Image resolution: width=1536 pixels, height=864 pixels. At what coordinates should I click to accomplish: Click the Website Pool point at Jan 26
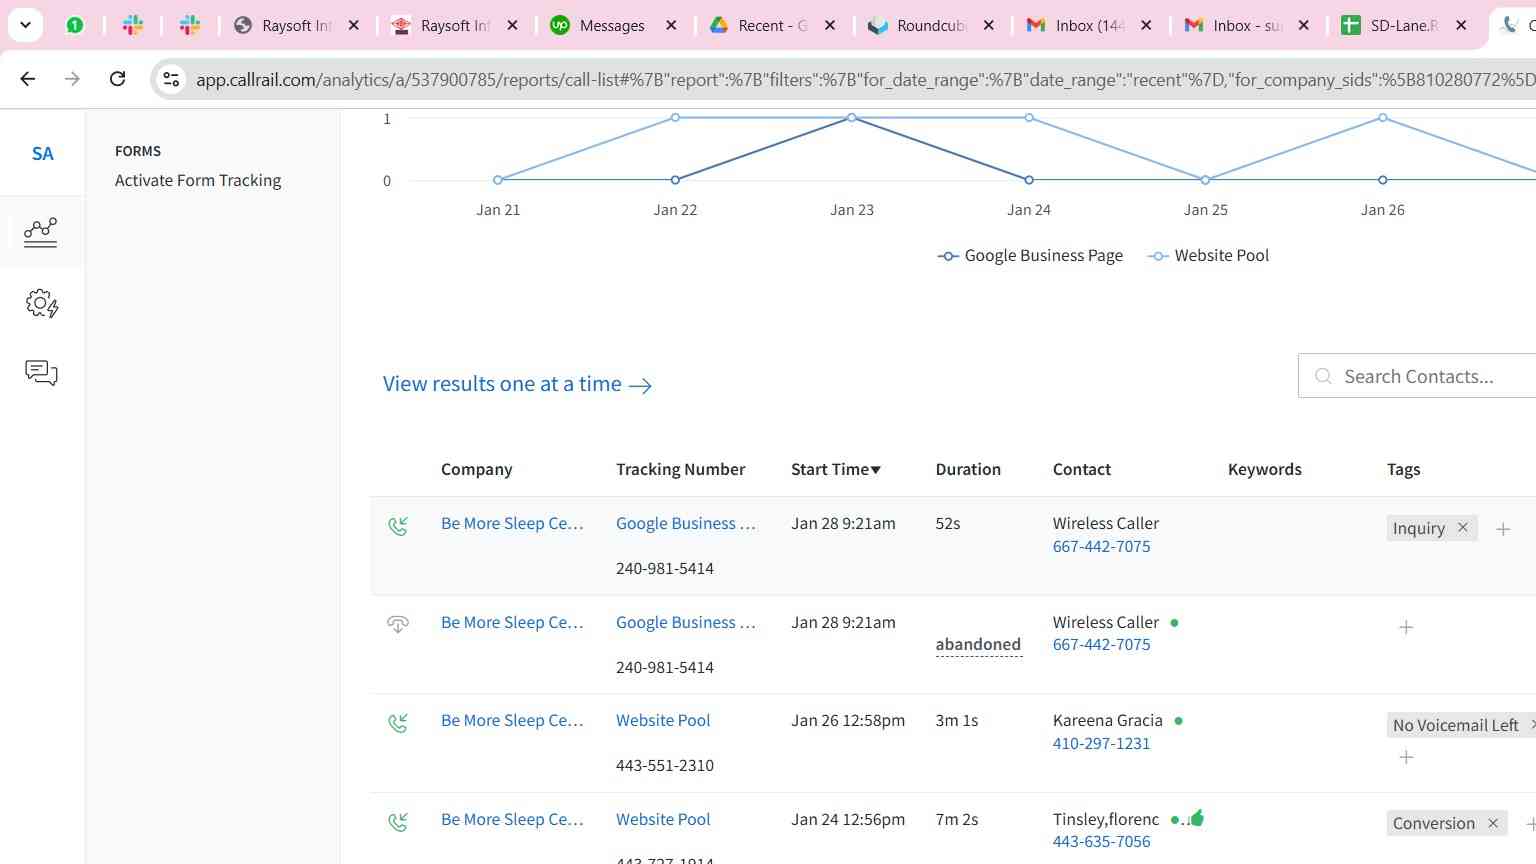[x=1383, y=118]
